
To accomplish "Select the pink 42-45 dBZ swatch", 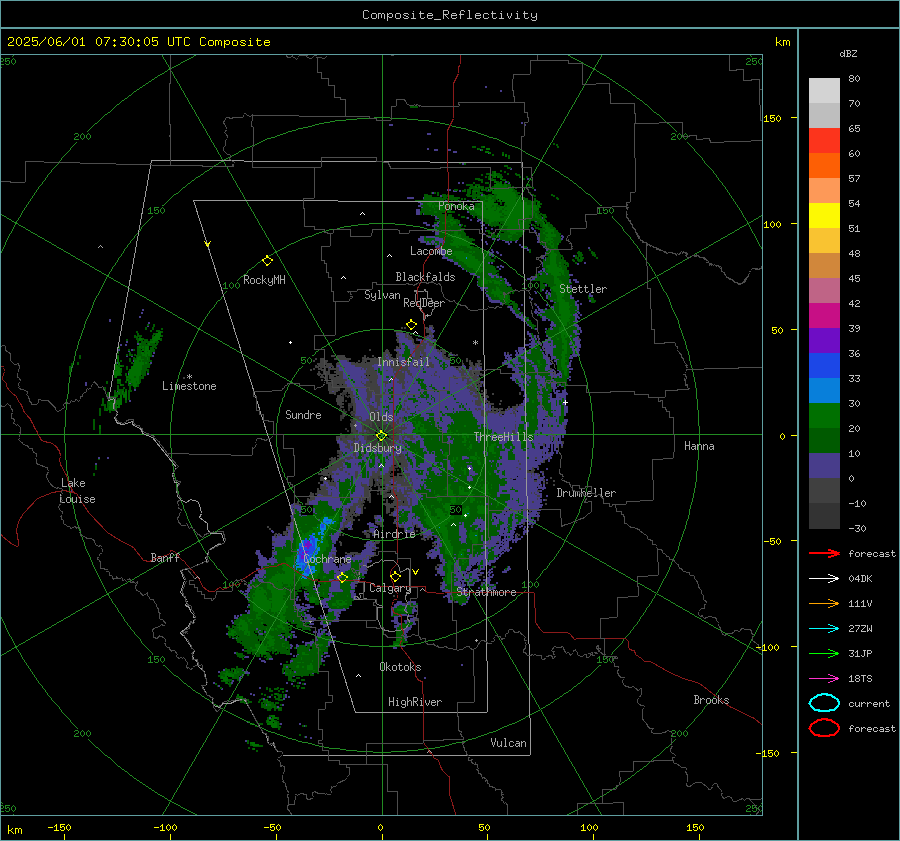I will click(x=824, y=290).
